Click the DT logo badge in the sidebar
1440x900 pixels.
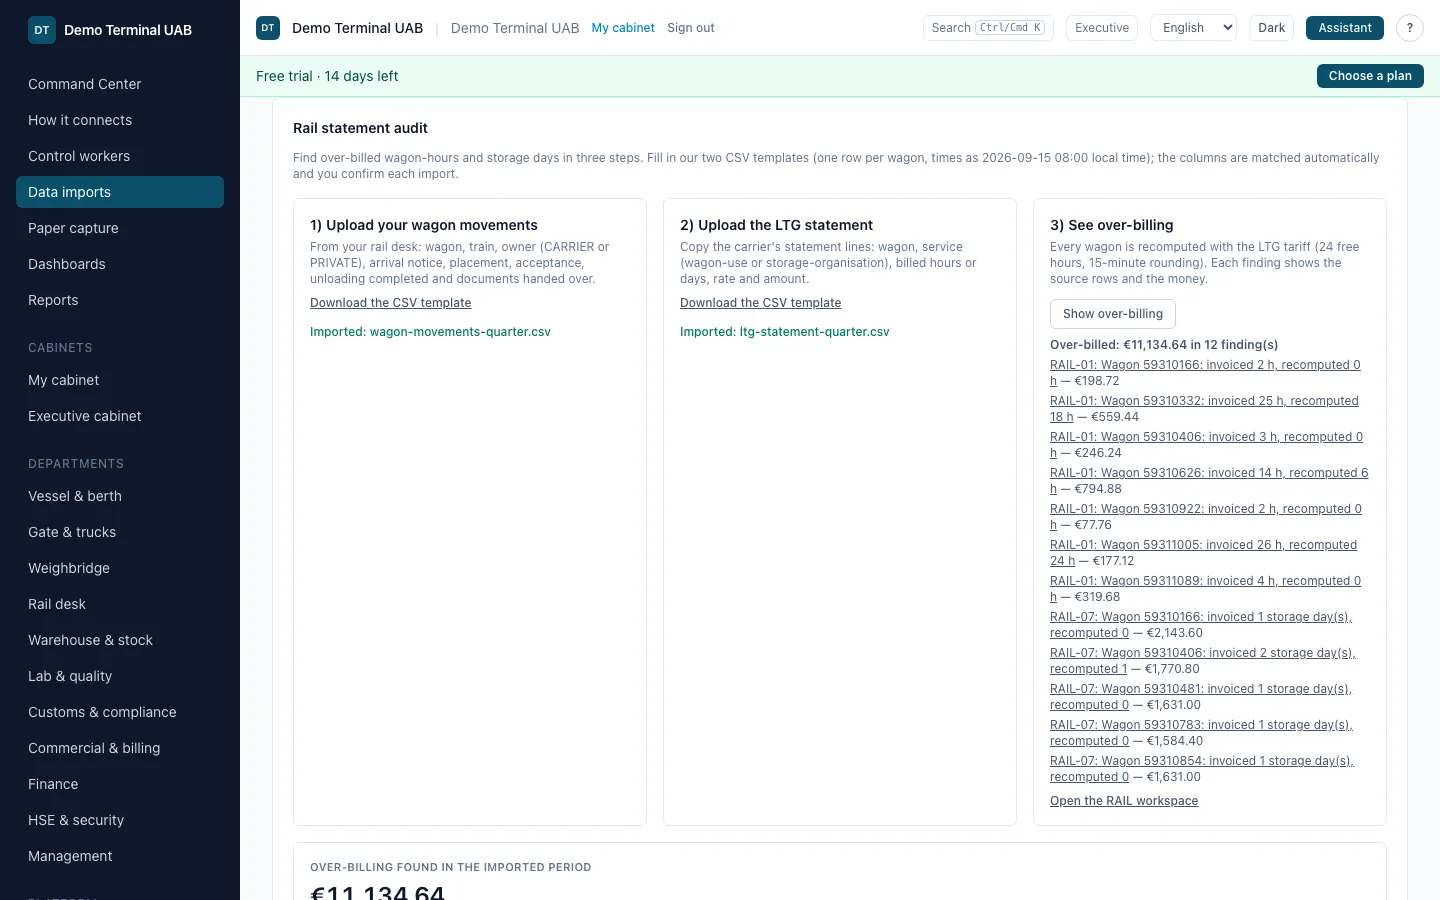tap(42, 30)
